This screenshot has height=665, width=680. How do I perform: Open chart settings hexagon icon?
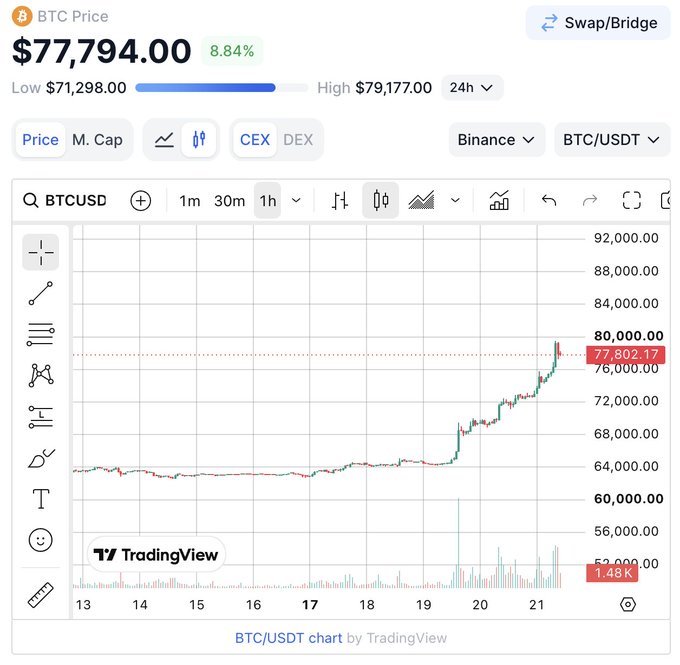pos(628,604)
